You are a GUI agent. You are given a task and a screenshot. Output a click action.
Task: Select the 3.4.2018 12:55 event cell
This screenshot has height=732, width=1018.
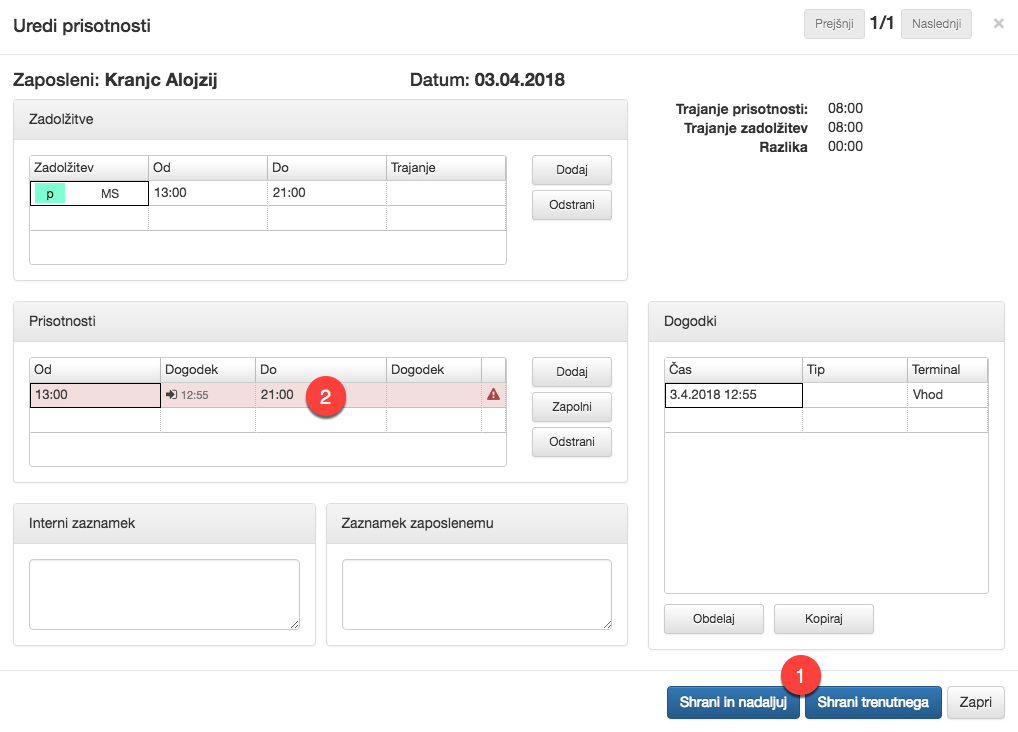733,395
